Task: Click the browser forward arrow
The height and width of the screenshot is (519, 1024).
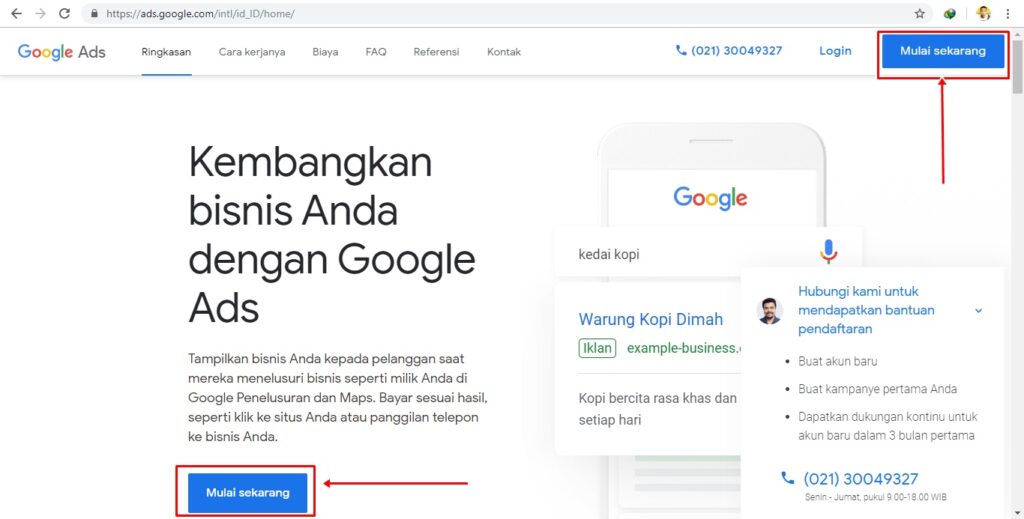Action: click(x=40, y=14)
